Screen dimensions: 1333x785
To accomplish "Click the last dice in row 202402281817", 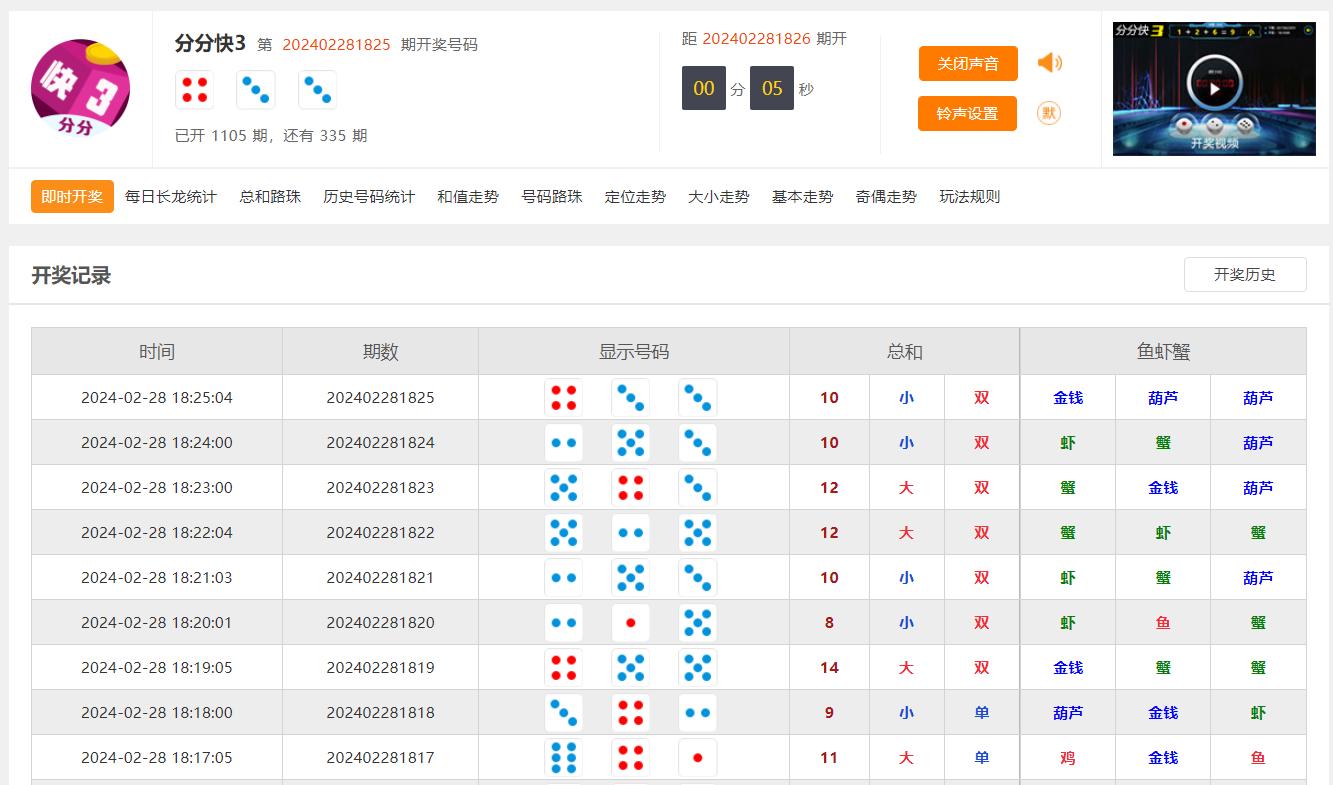I will [697, 758].
